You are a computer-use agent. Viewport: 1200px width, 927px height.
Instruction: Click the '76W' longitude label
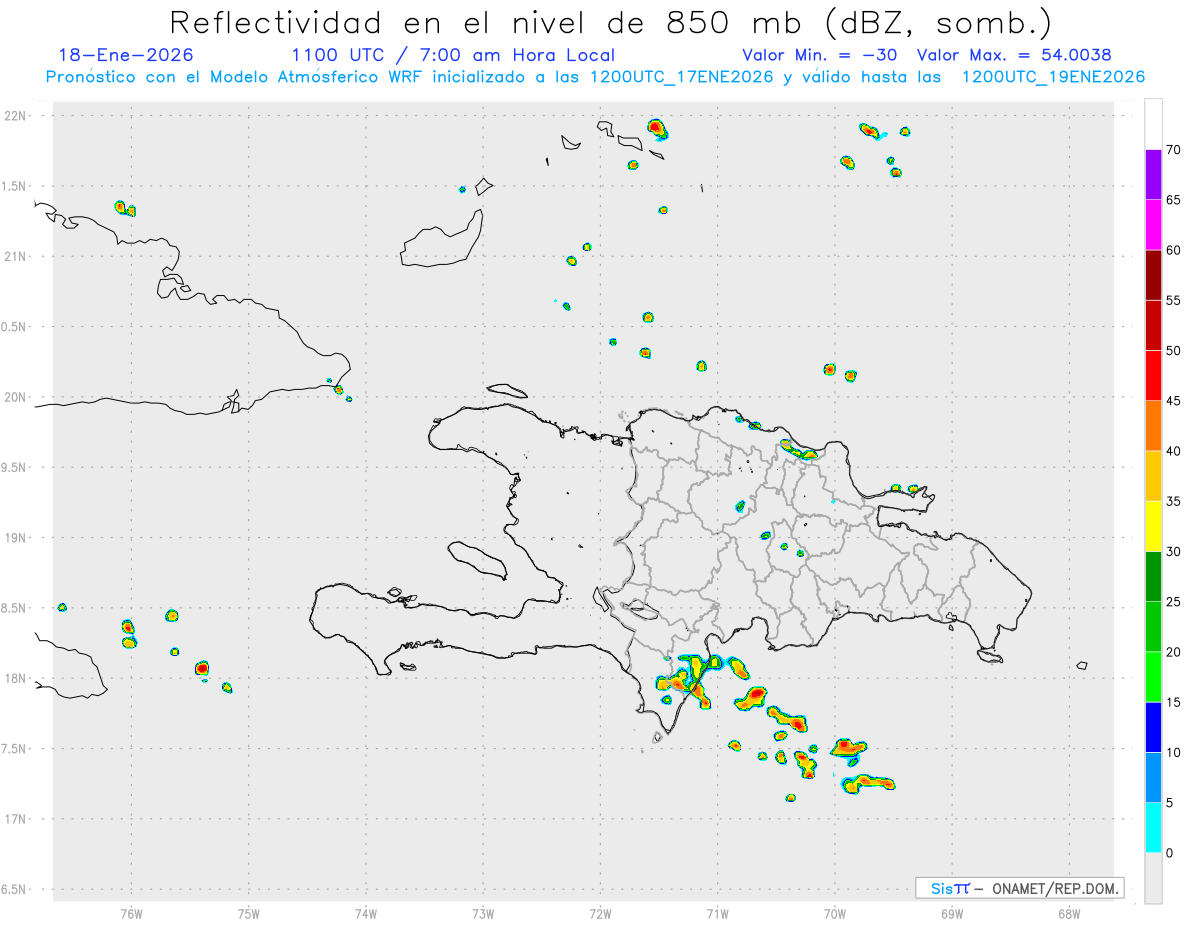point(131,913)
